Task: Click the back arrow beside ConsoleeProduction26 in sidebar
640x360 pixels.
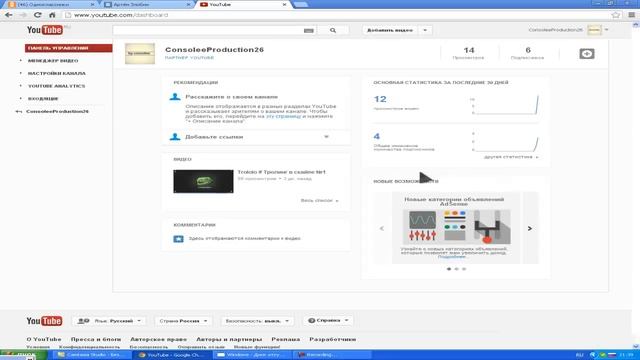Action: 19,111
